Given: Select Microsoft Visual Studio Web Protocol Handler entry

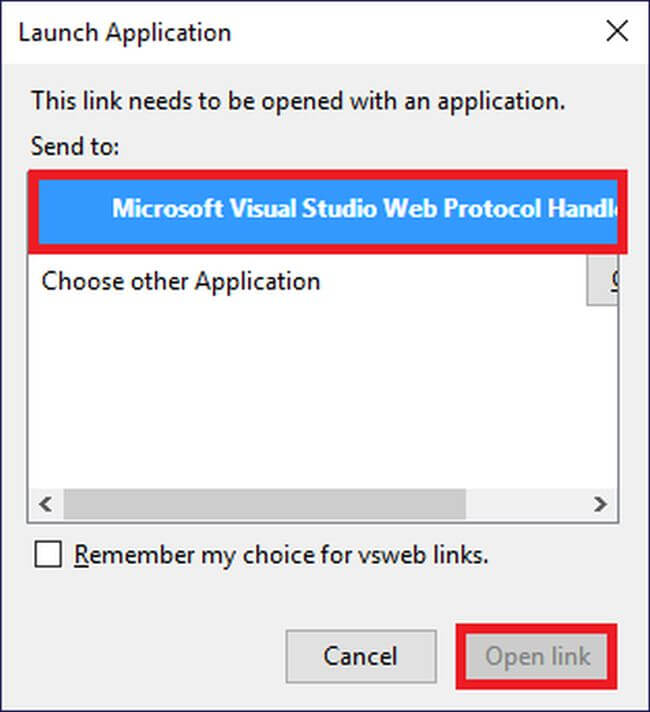Looking at the screenshot, I should click(x=364, y=209).
